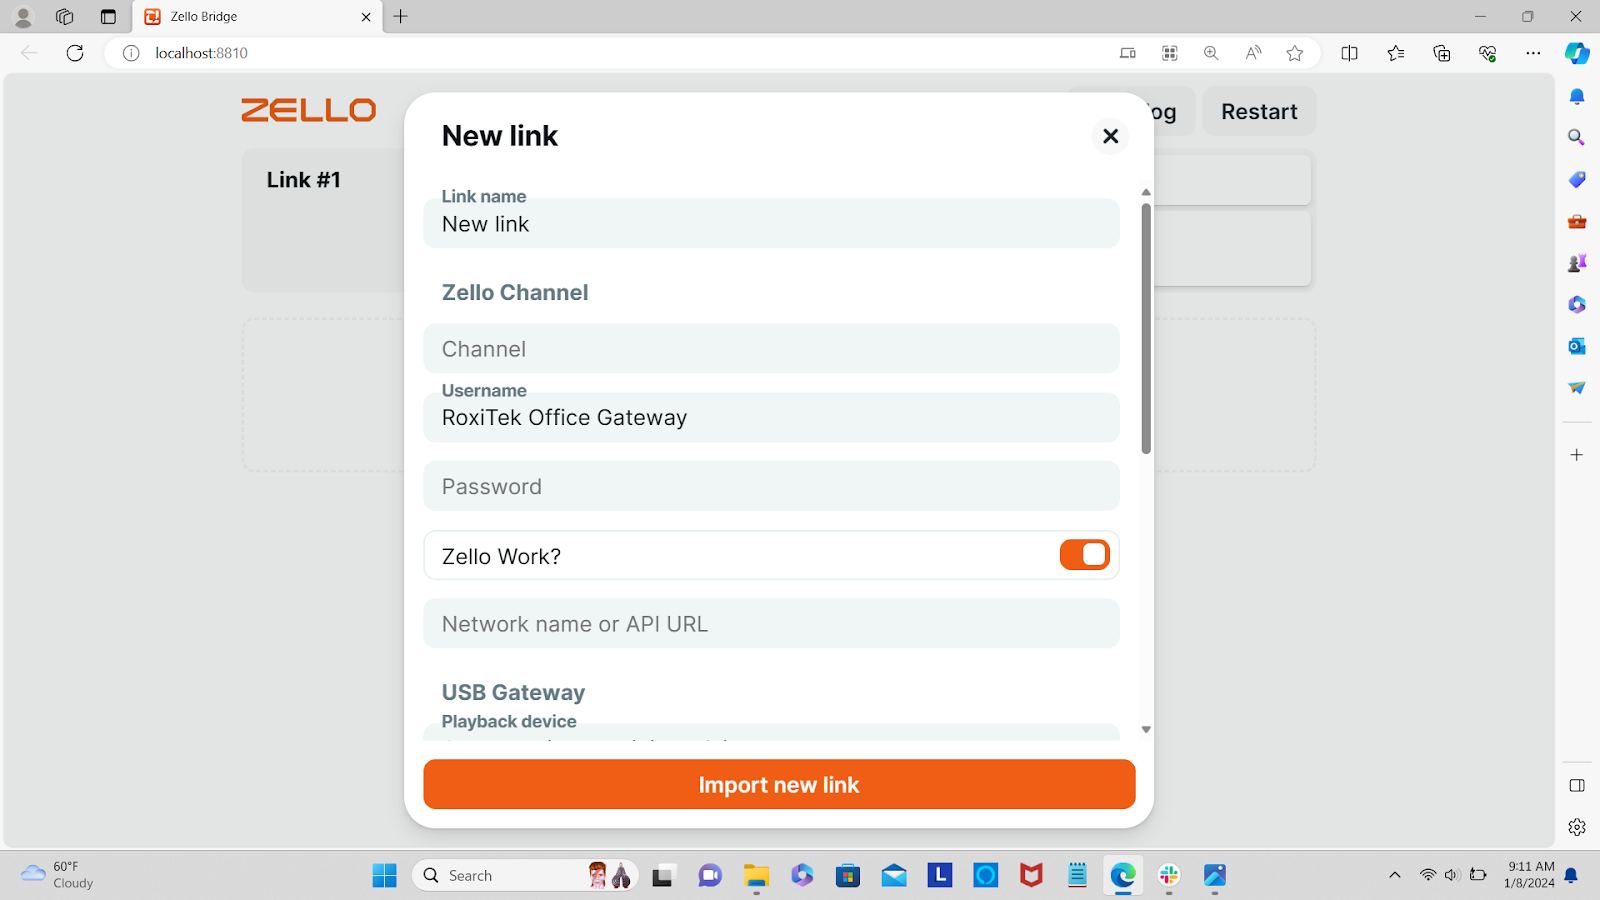
Task: Click the dialog scrollbar up arrow
Action: click(1146, 192)
